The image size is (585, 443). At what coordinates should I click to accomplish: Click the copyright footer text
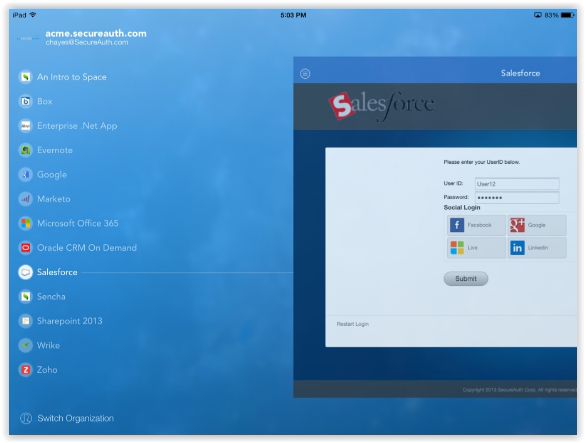tap(519, 390)
